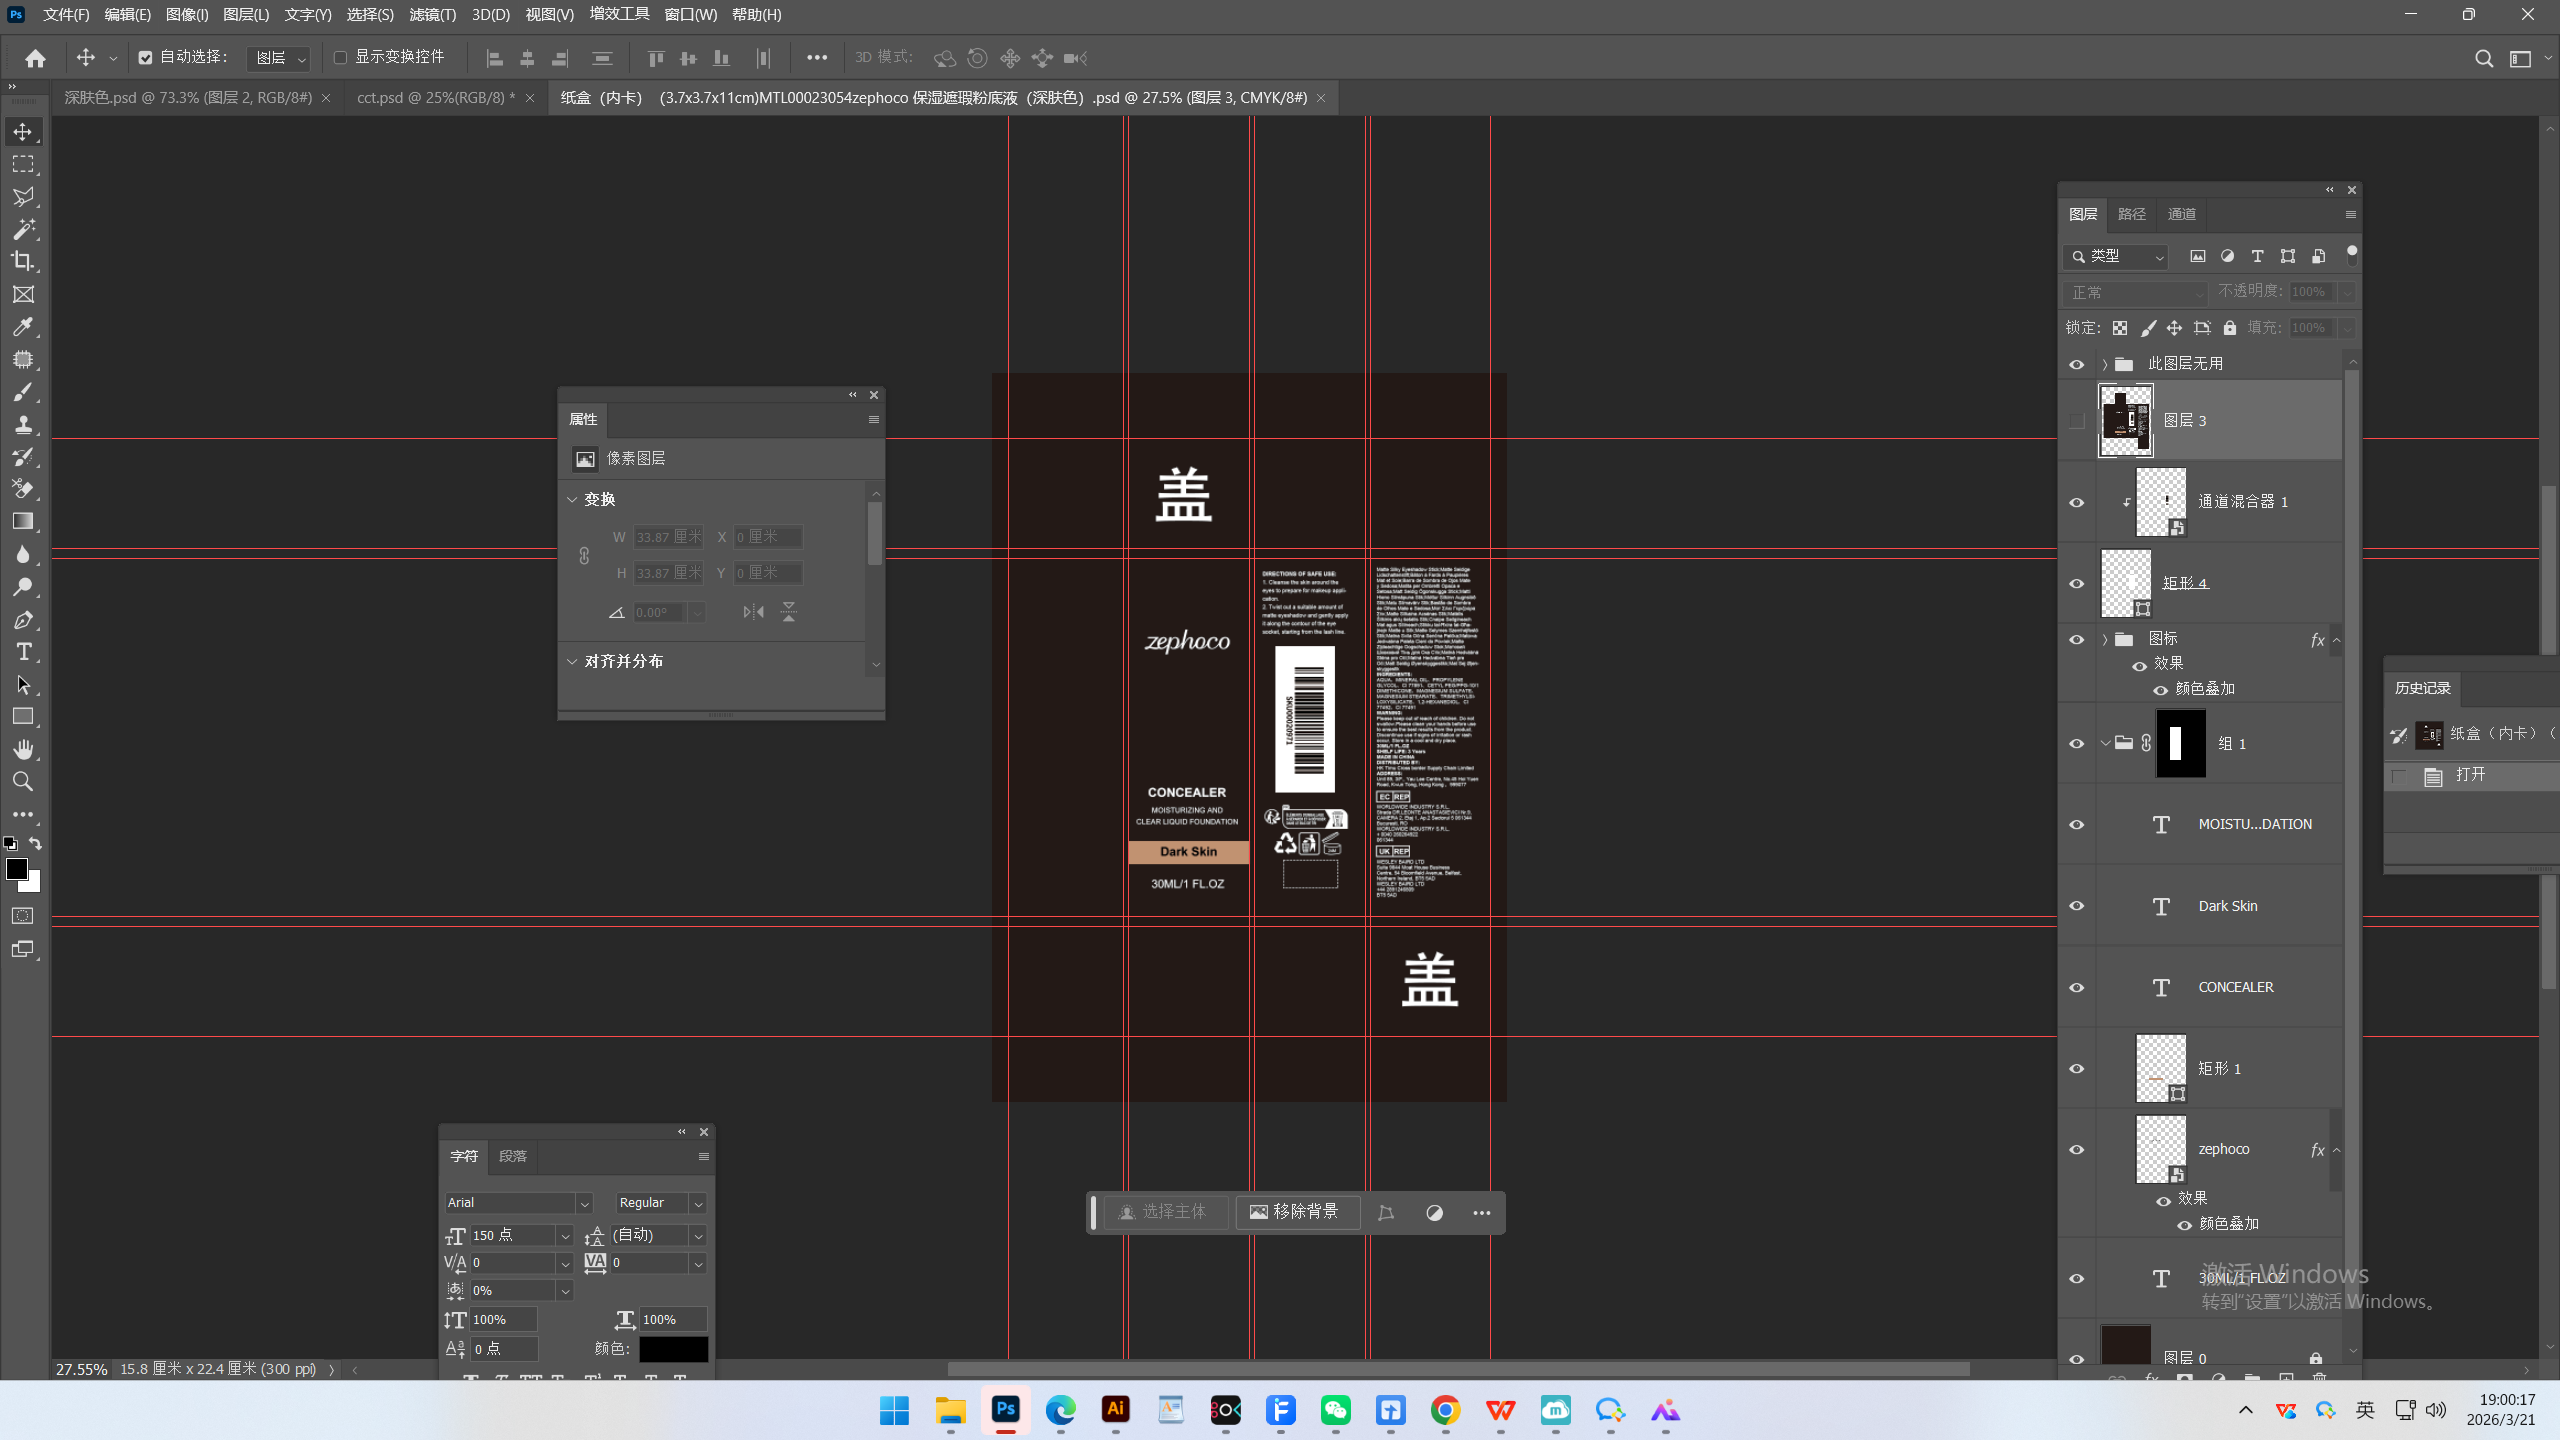2560x1440 pixels.
Task: Select the Clone Stamp tool
Action: coord(23,424)
